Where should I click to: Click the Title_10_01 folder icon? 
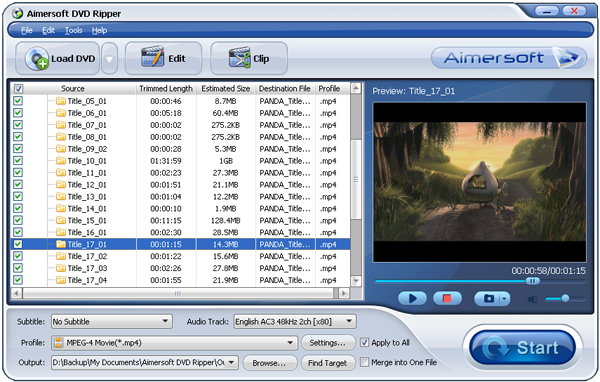(x=61, y=161)
